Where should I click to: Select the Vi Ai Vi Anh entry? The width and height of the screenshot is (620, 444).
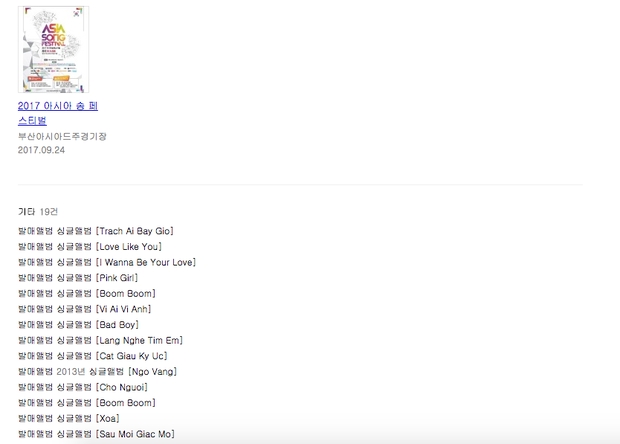(85, 309)
